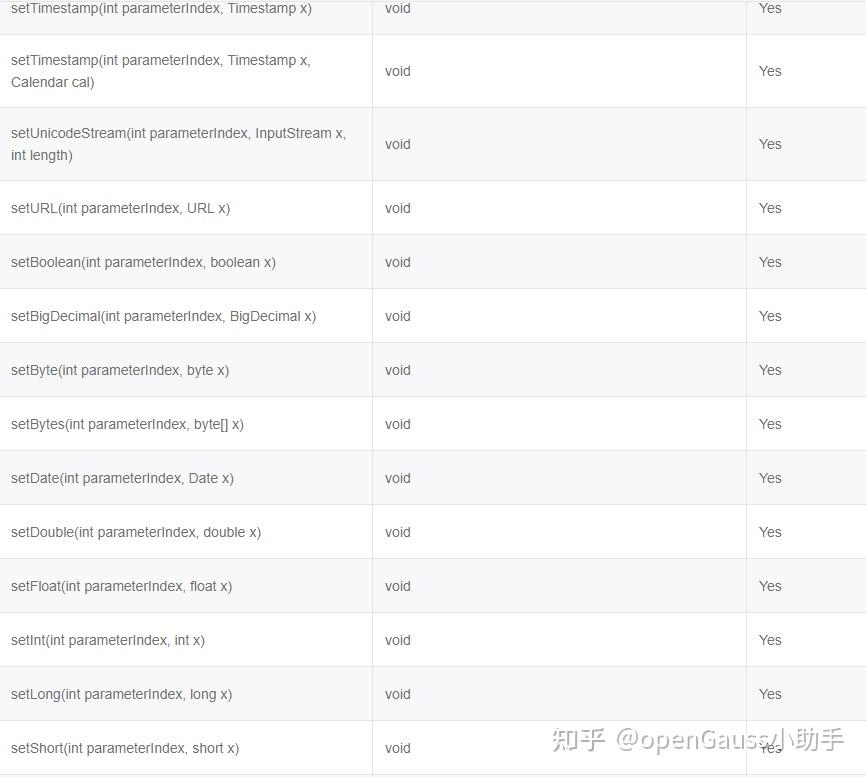The image size is (866, 777).
Task: Click setByte(int parameterIndex, byte x) text
Action: click(x=120, y=370)
